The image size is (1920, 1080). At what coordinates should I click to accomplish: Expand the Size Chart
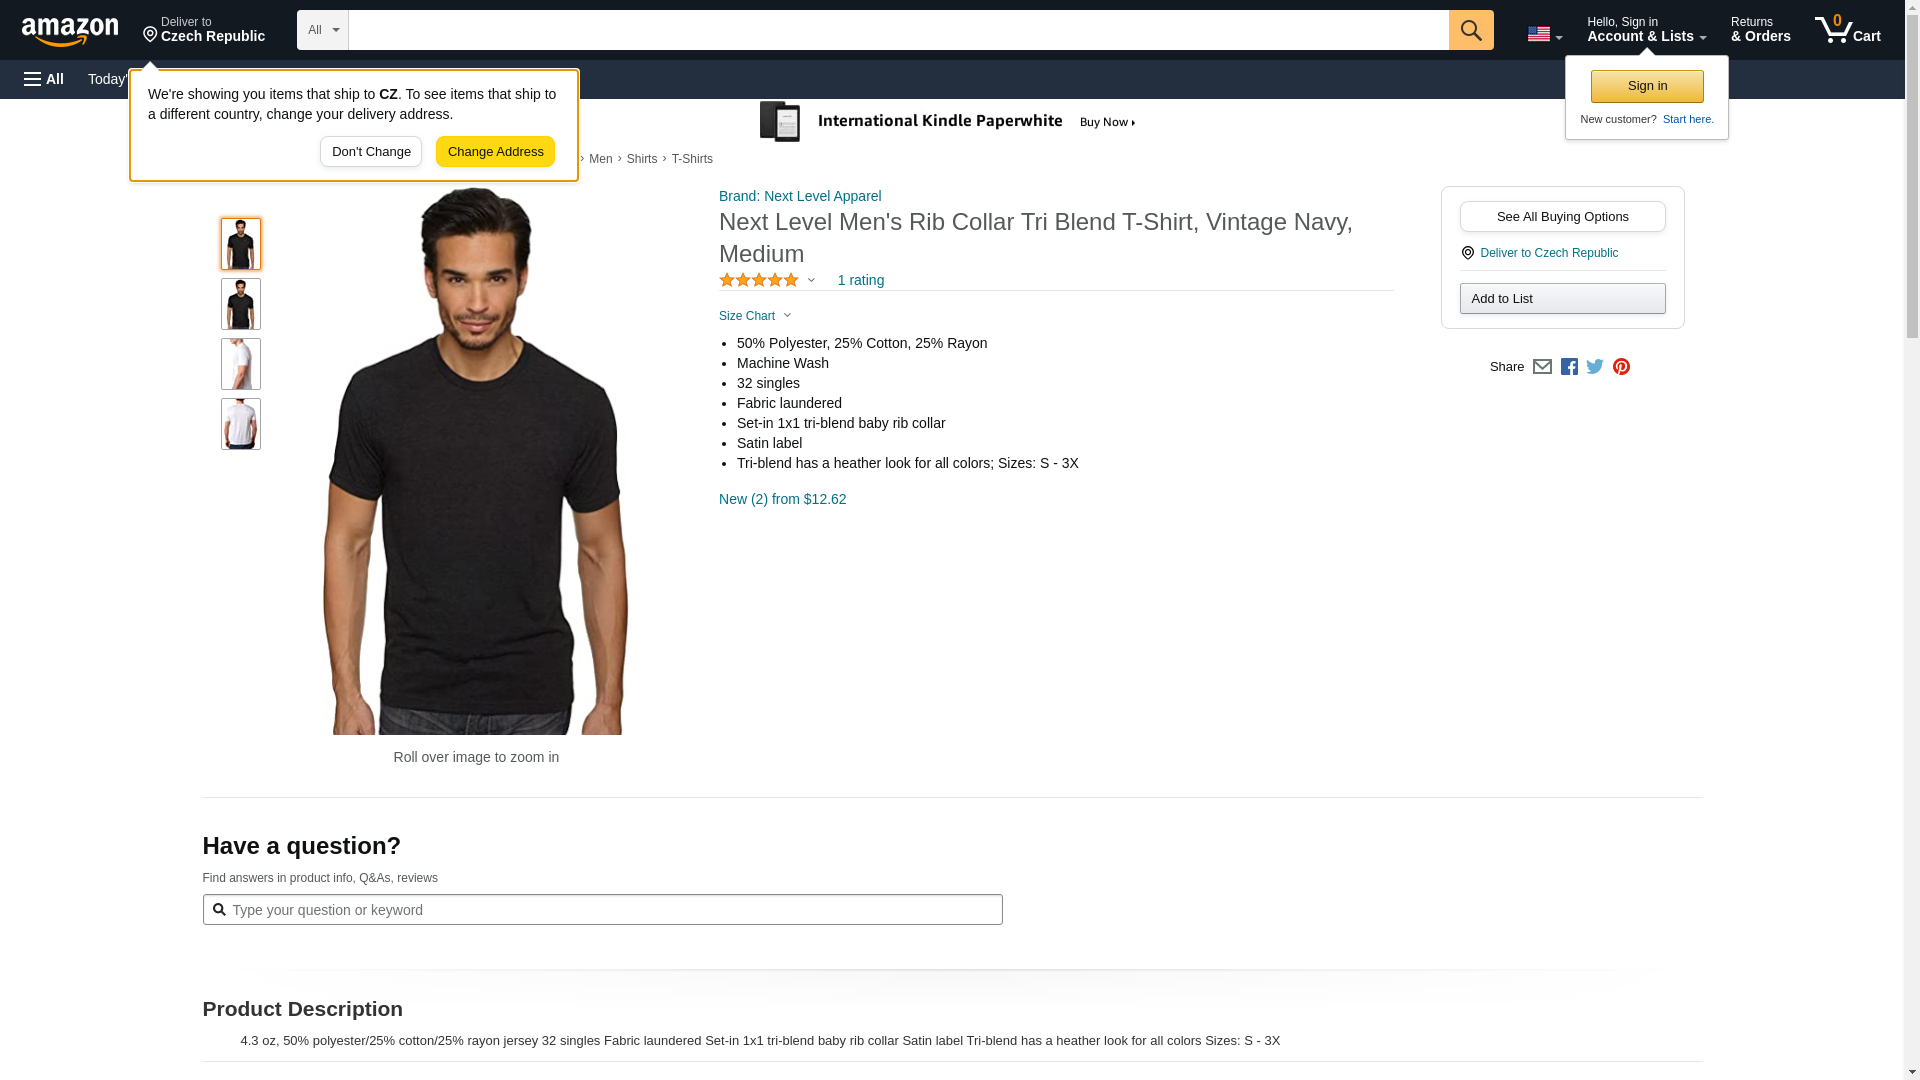755,316
